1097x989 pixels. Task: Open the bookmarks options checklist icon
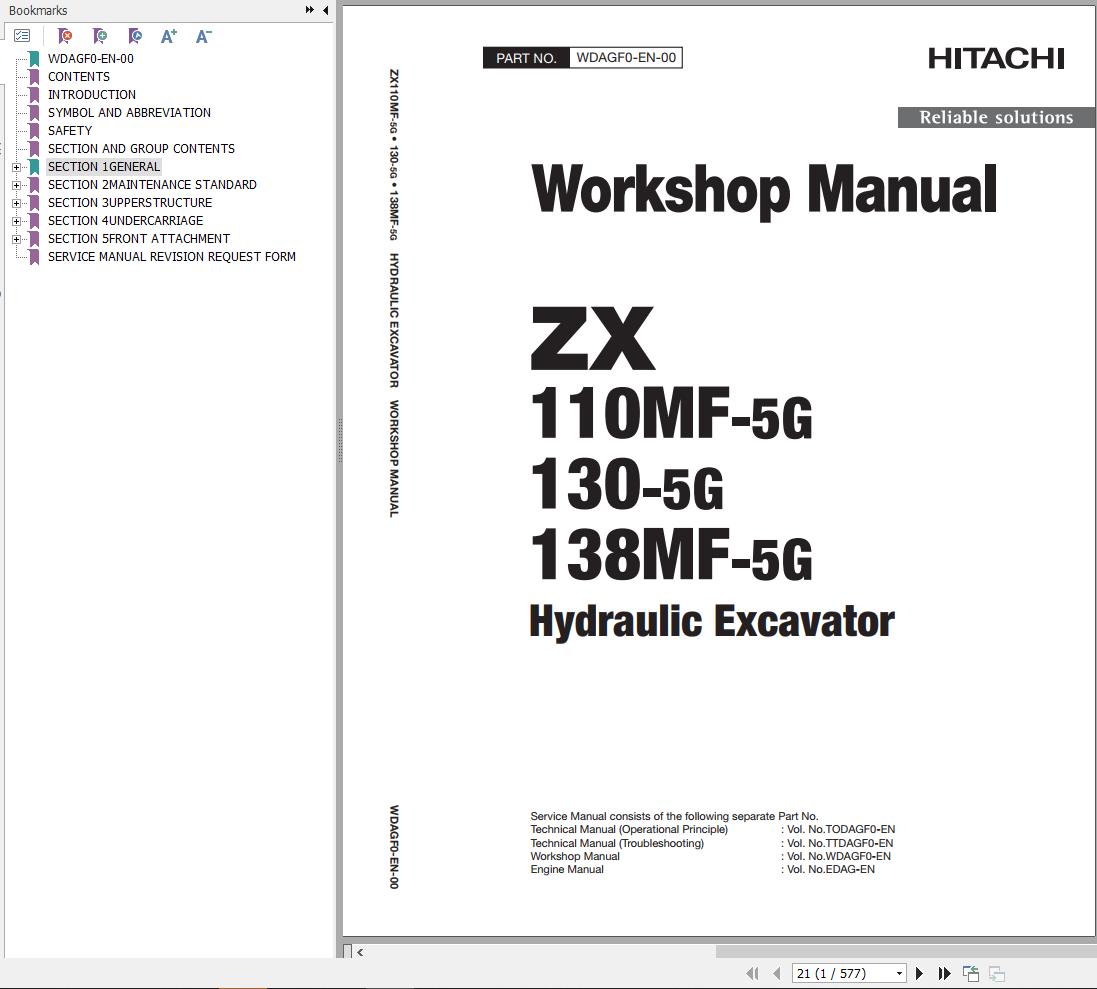(22, 36)
